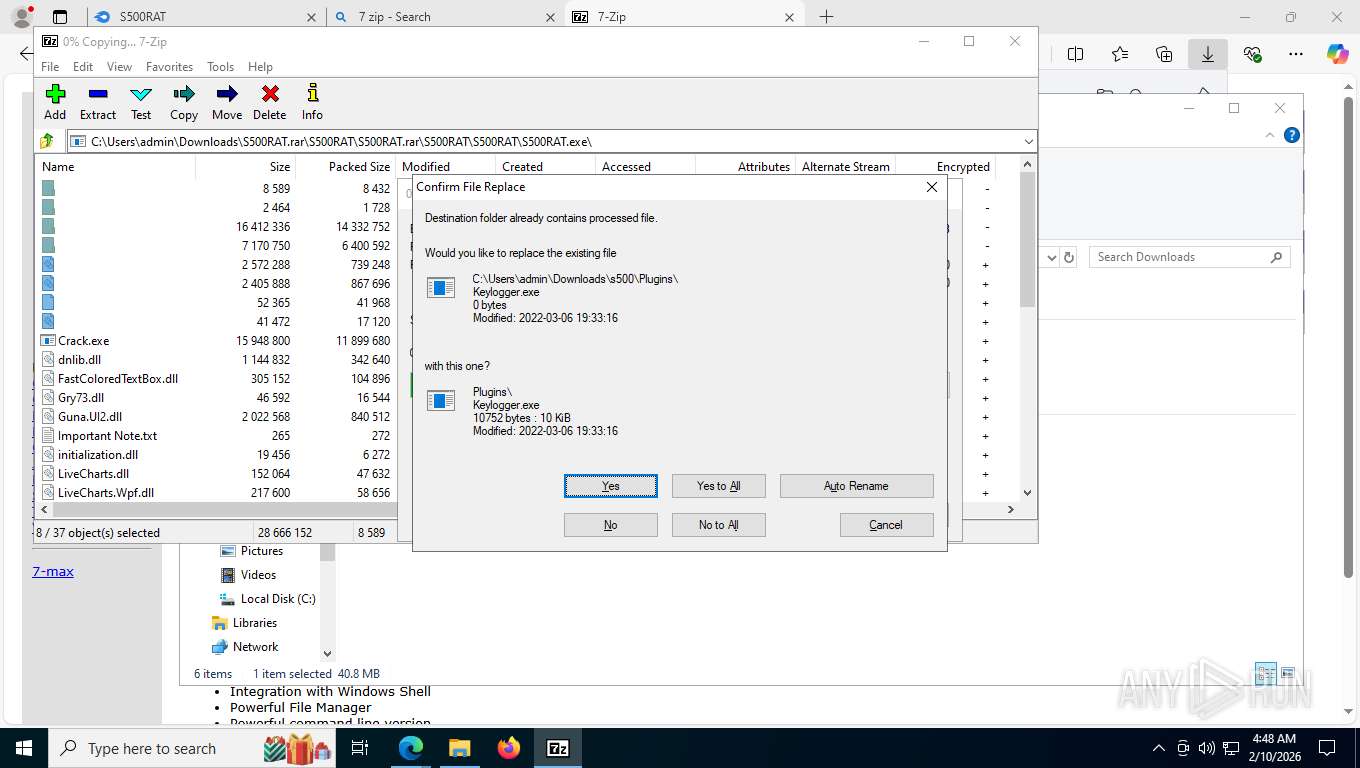Switch to the 7 zip - Search tab
This screenshot has height=768, width=1360.
coord(446,17)
